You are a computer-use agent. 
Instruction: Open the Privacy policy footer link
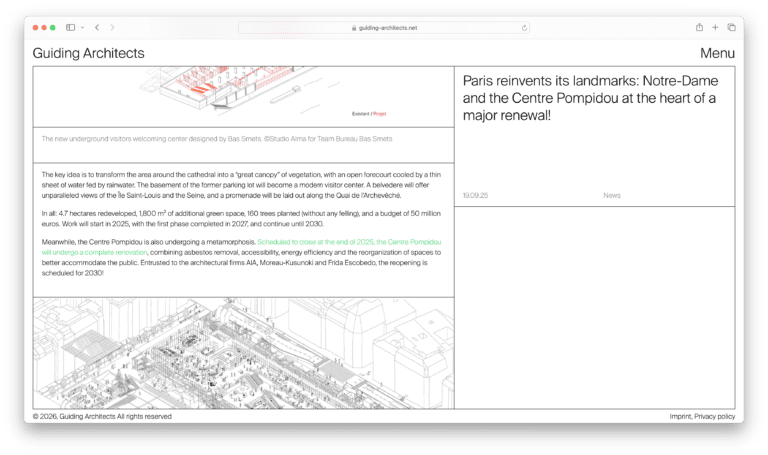click(x=715, y=416)
